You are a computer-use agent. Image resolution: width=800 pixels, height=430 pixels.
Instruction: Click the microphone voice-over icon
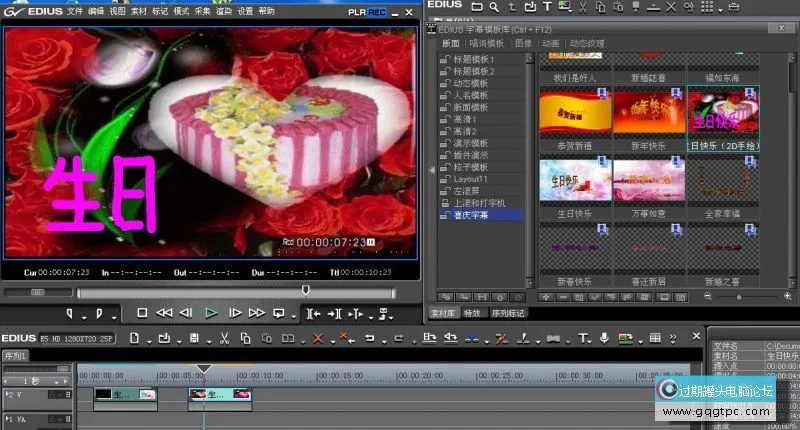[604, 338]
